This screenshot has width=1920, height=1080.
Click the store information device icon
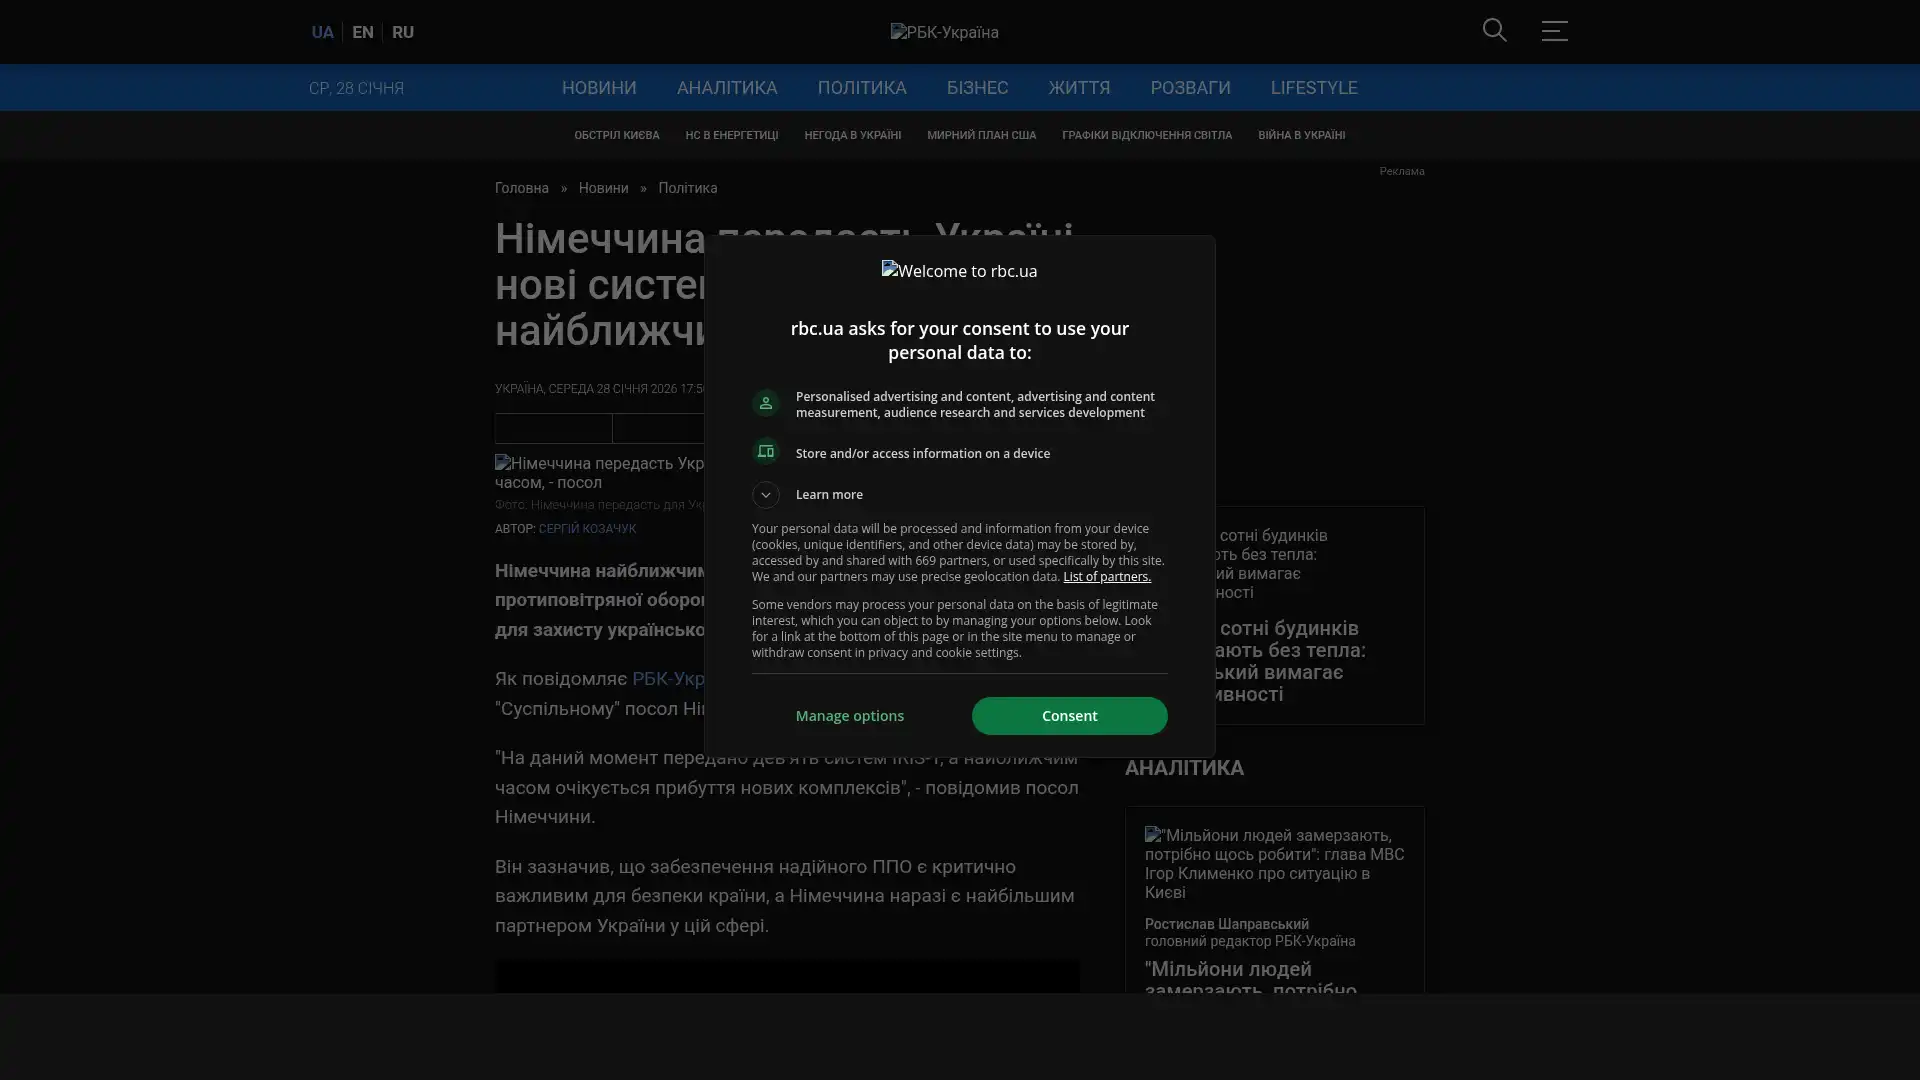[766, 452]
